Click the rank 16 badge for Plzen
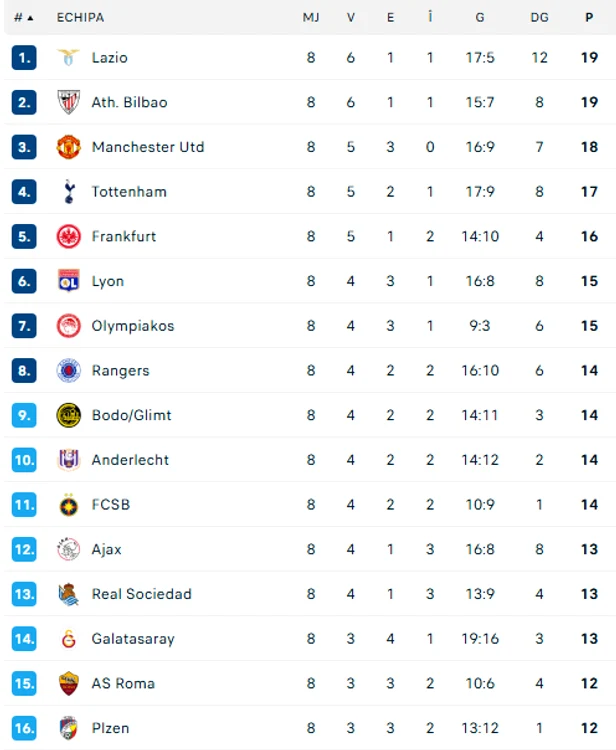 [24, 728]
